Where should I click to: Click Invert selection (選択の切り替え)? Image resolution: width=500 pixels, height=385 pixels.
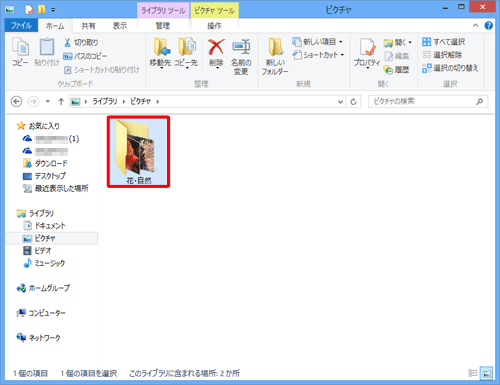click(x=450, y=68)
